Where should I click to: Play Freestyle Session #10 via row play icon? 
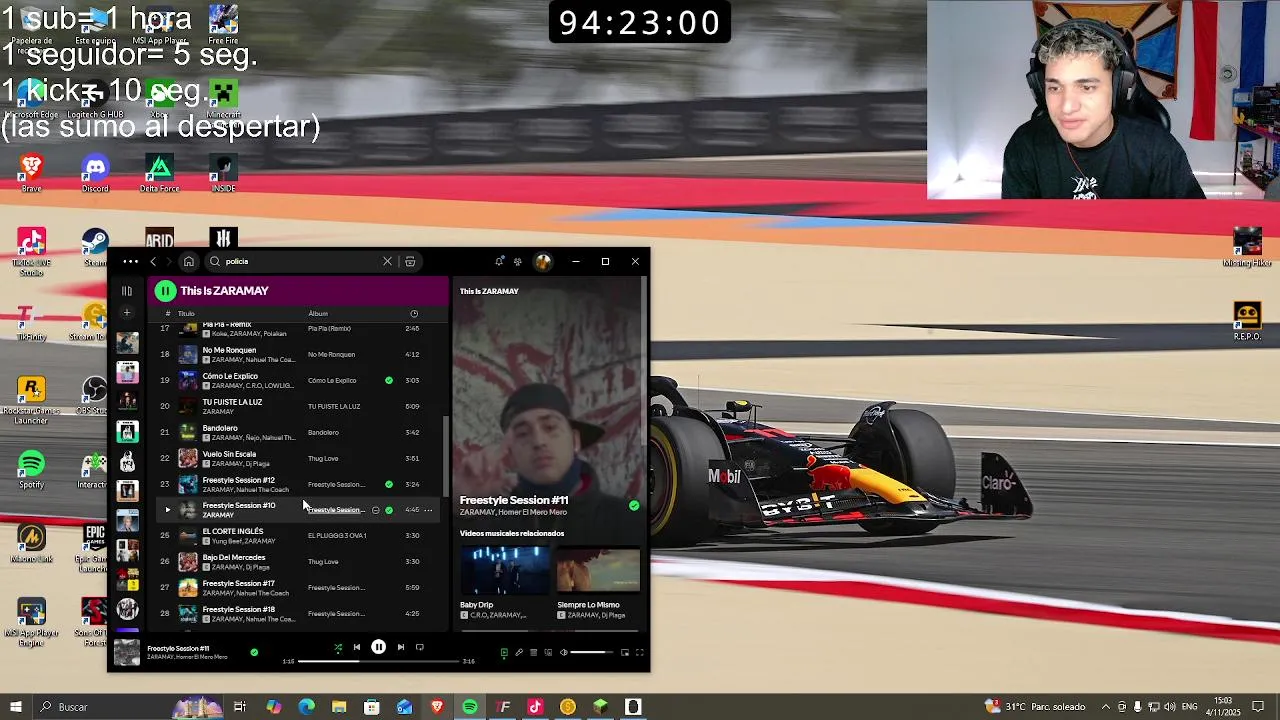[x=167, y=510]
